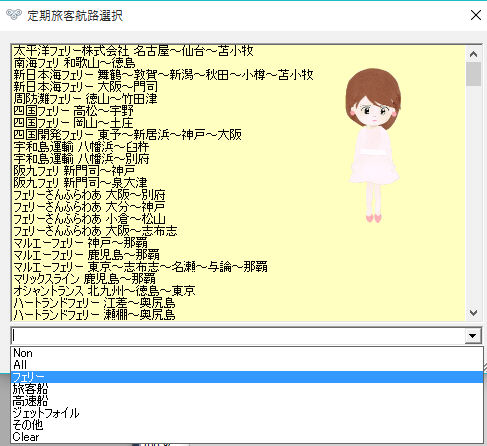Choose Non from the dropdown list
The width and height of the screenshot is (487, 446).
pos(247,353)
